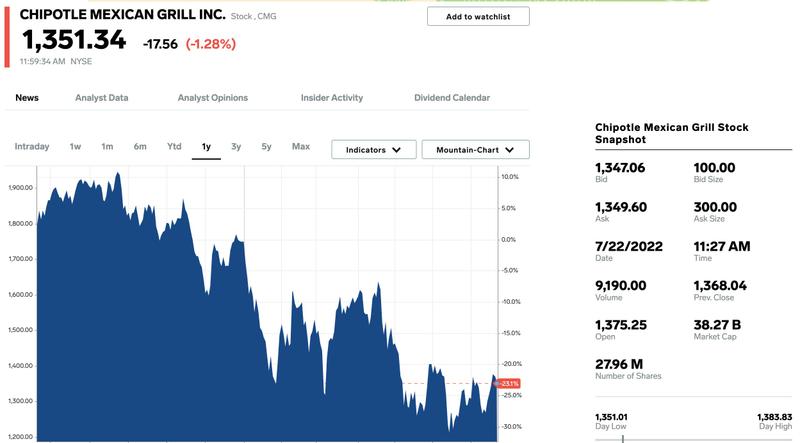Click the -17.56 change value
Viewport: 800px width, 443px height.
(x=160, y=44)
